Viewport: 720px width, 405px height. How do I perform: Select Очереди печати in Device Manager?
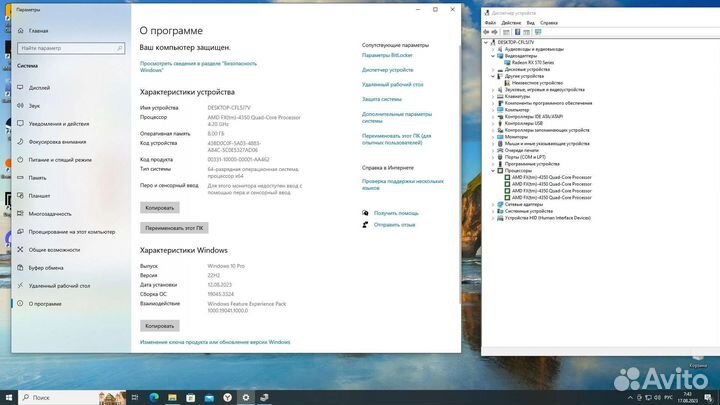[x=521, y=151]
